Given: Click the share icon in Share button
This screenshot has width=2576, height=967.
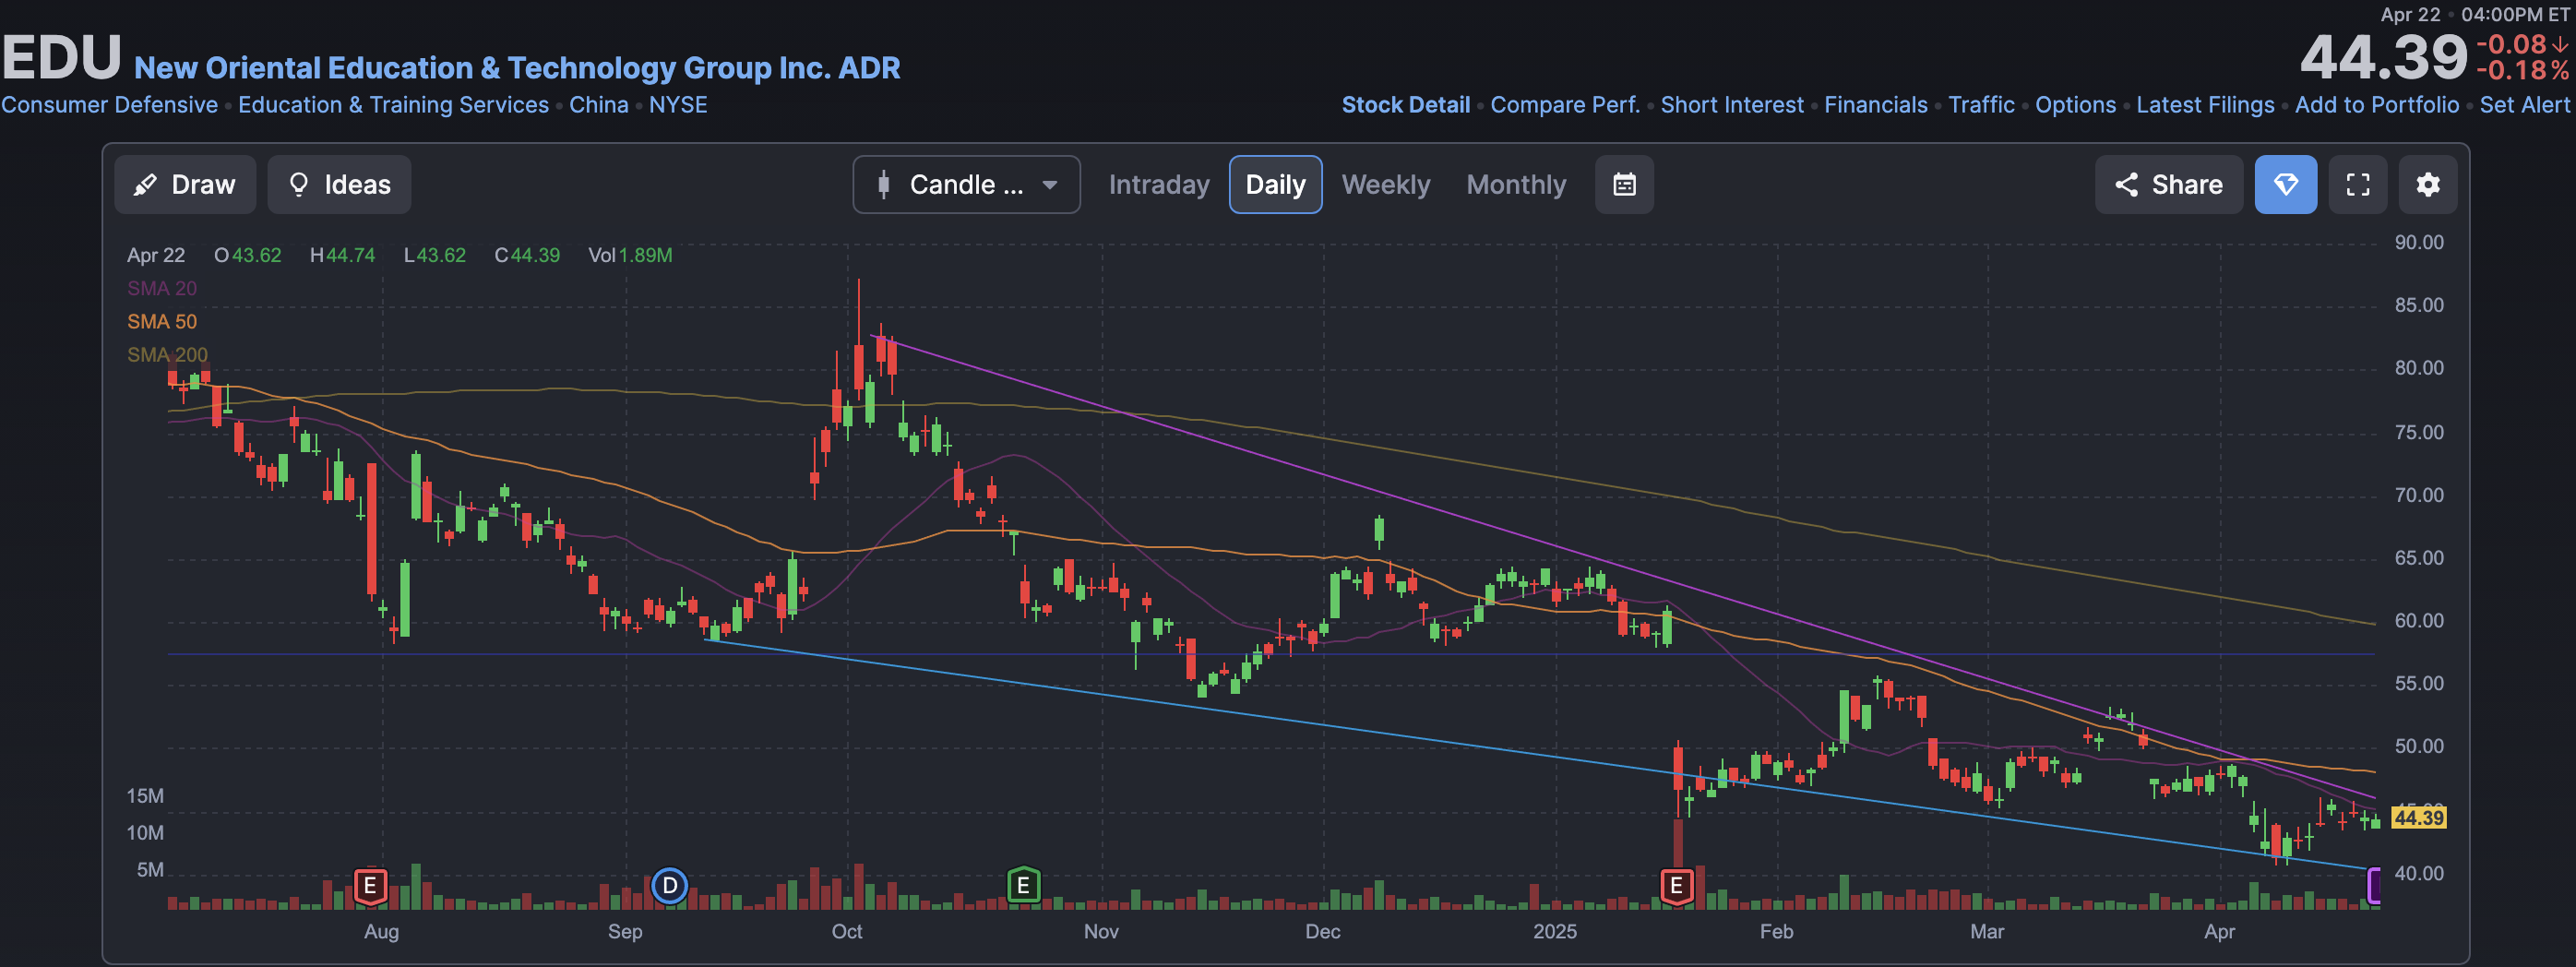Looking at the screenshot, I should pos(2127,185).
